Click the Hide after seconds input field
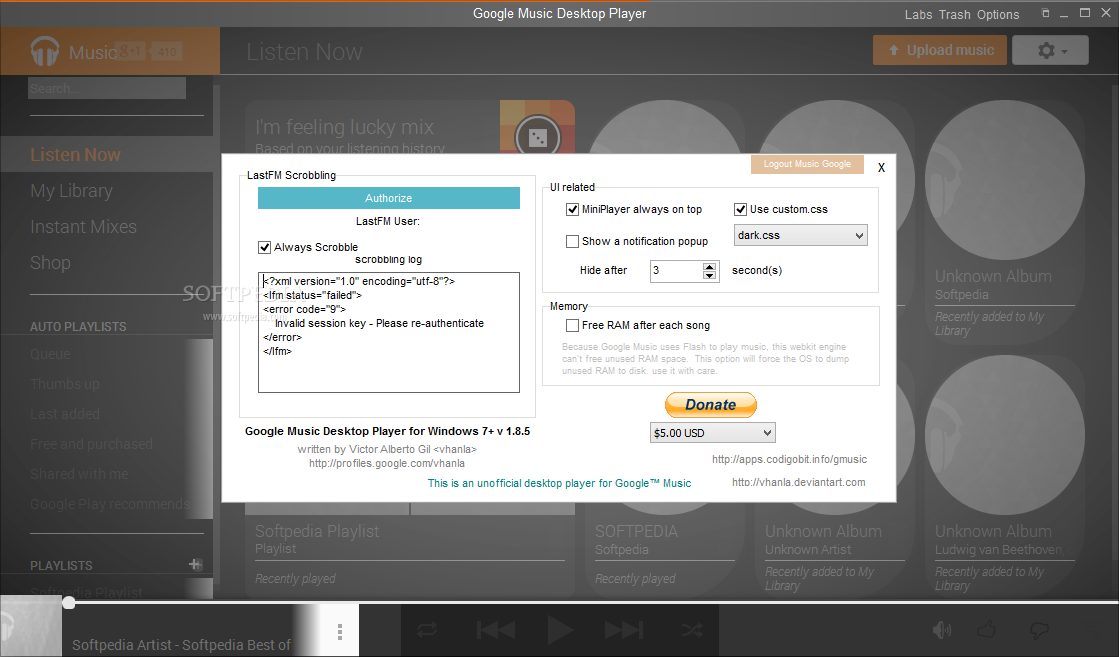The image size is (1119, 657). pos(677,270)
